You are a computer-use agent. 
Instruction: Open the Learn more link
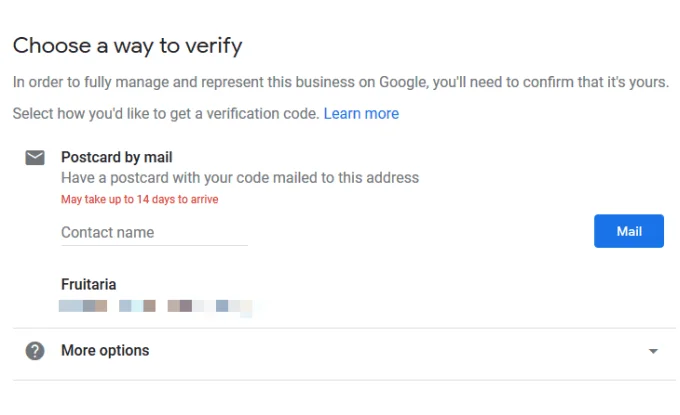[x=361, y=114]
